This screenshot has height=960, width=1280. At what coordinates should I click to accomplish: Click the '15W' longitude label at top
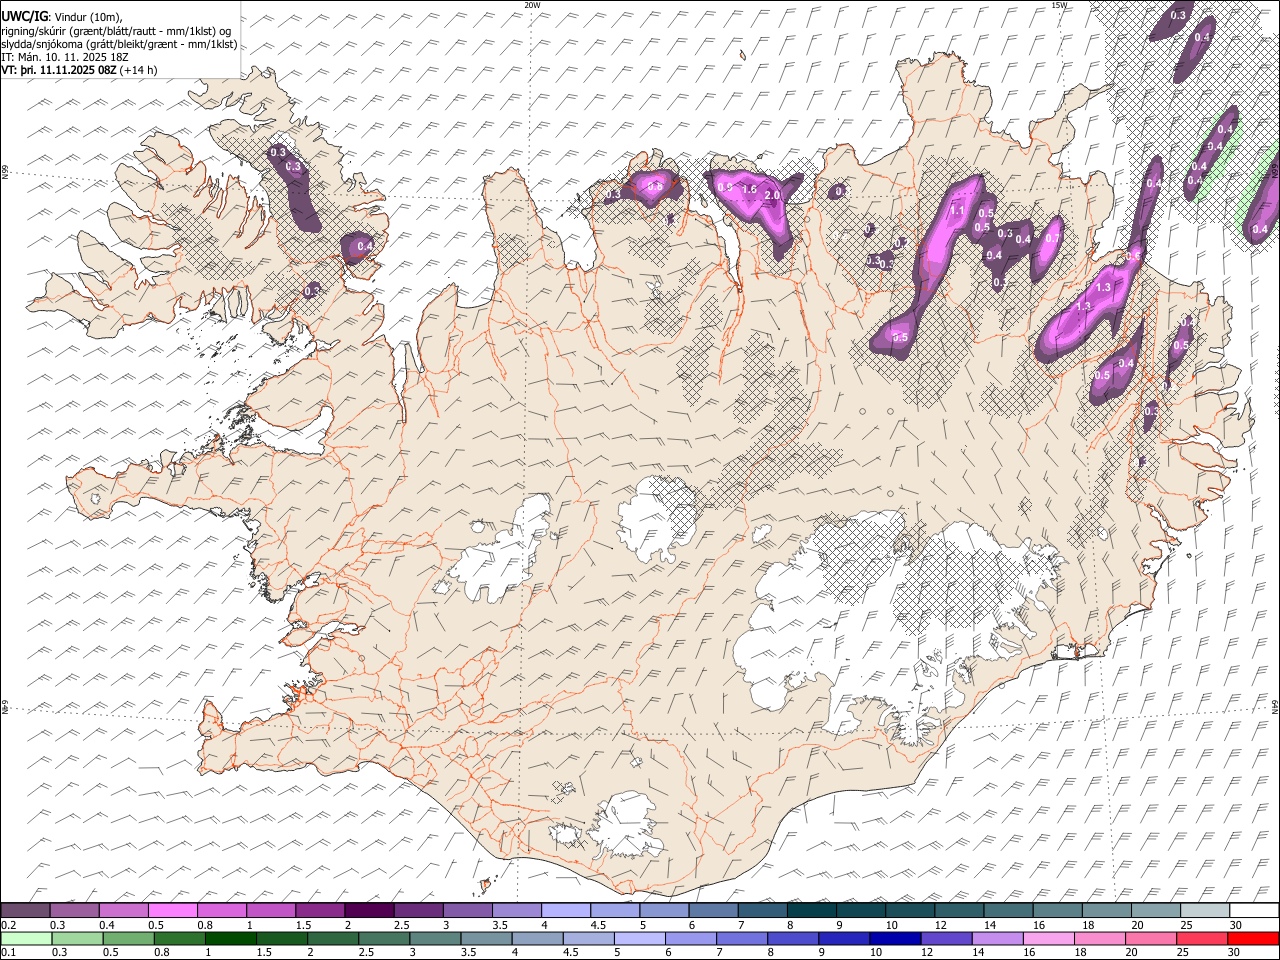click(1059, 5)
